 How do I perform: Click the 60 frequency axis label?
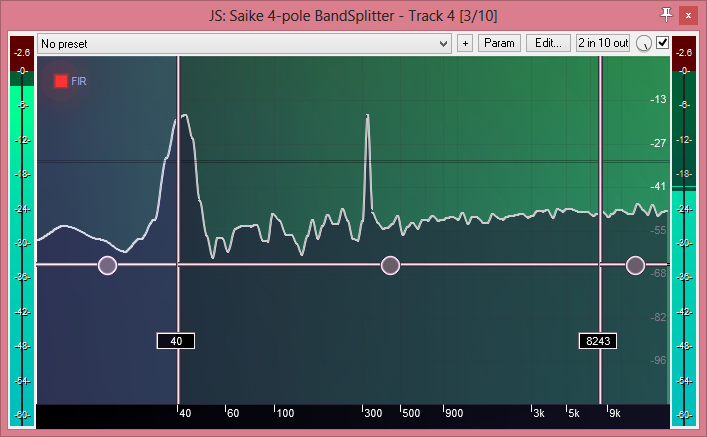(x=233, y=413)
